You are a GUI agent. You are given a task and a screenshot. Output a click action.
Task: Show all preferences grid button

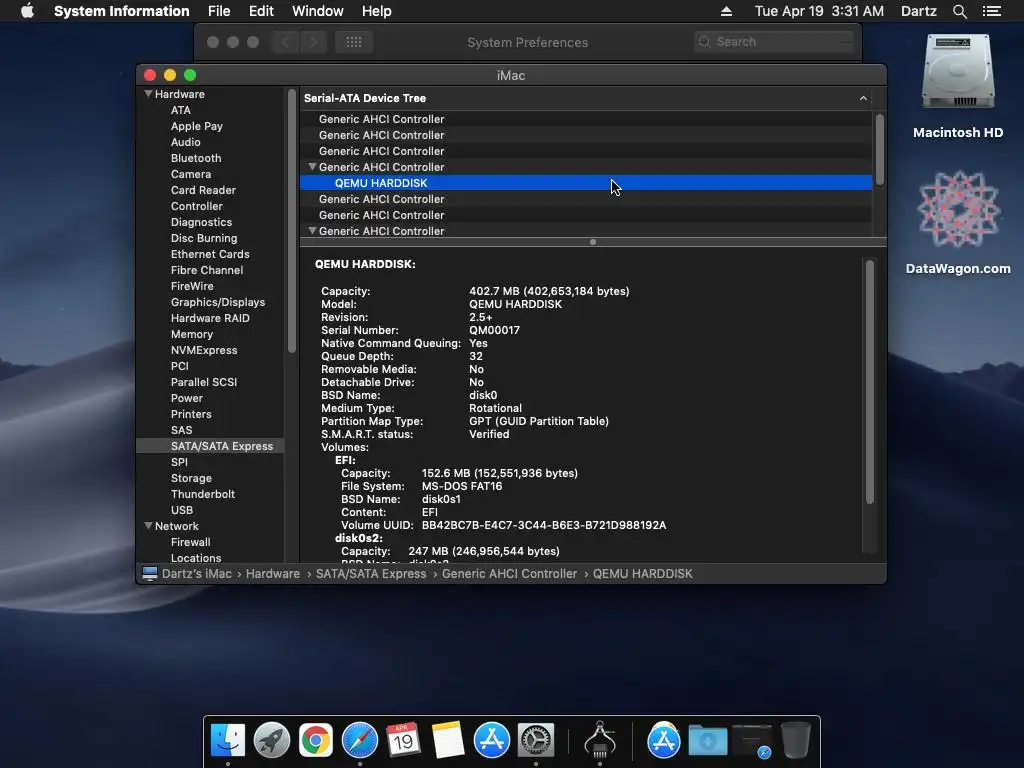click(x=354, y=42)
